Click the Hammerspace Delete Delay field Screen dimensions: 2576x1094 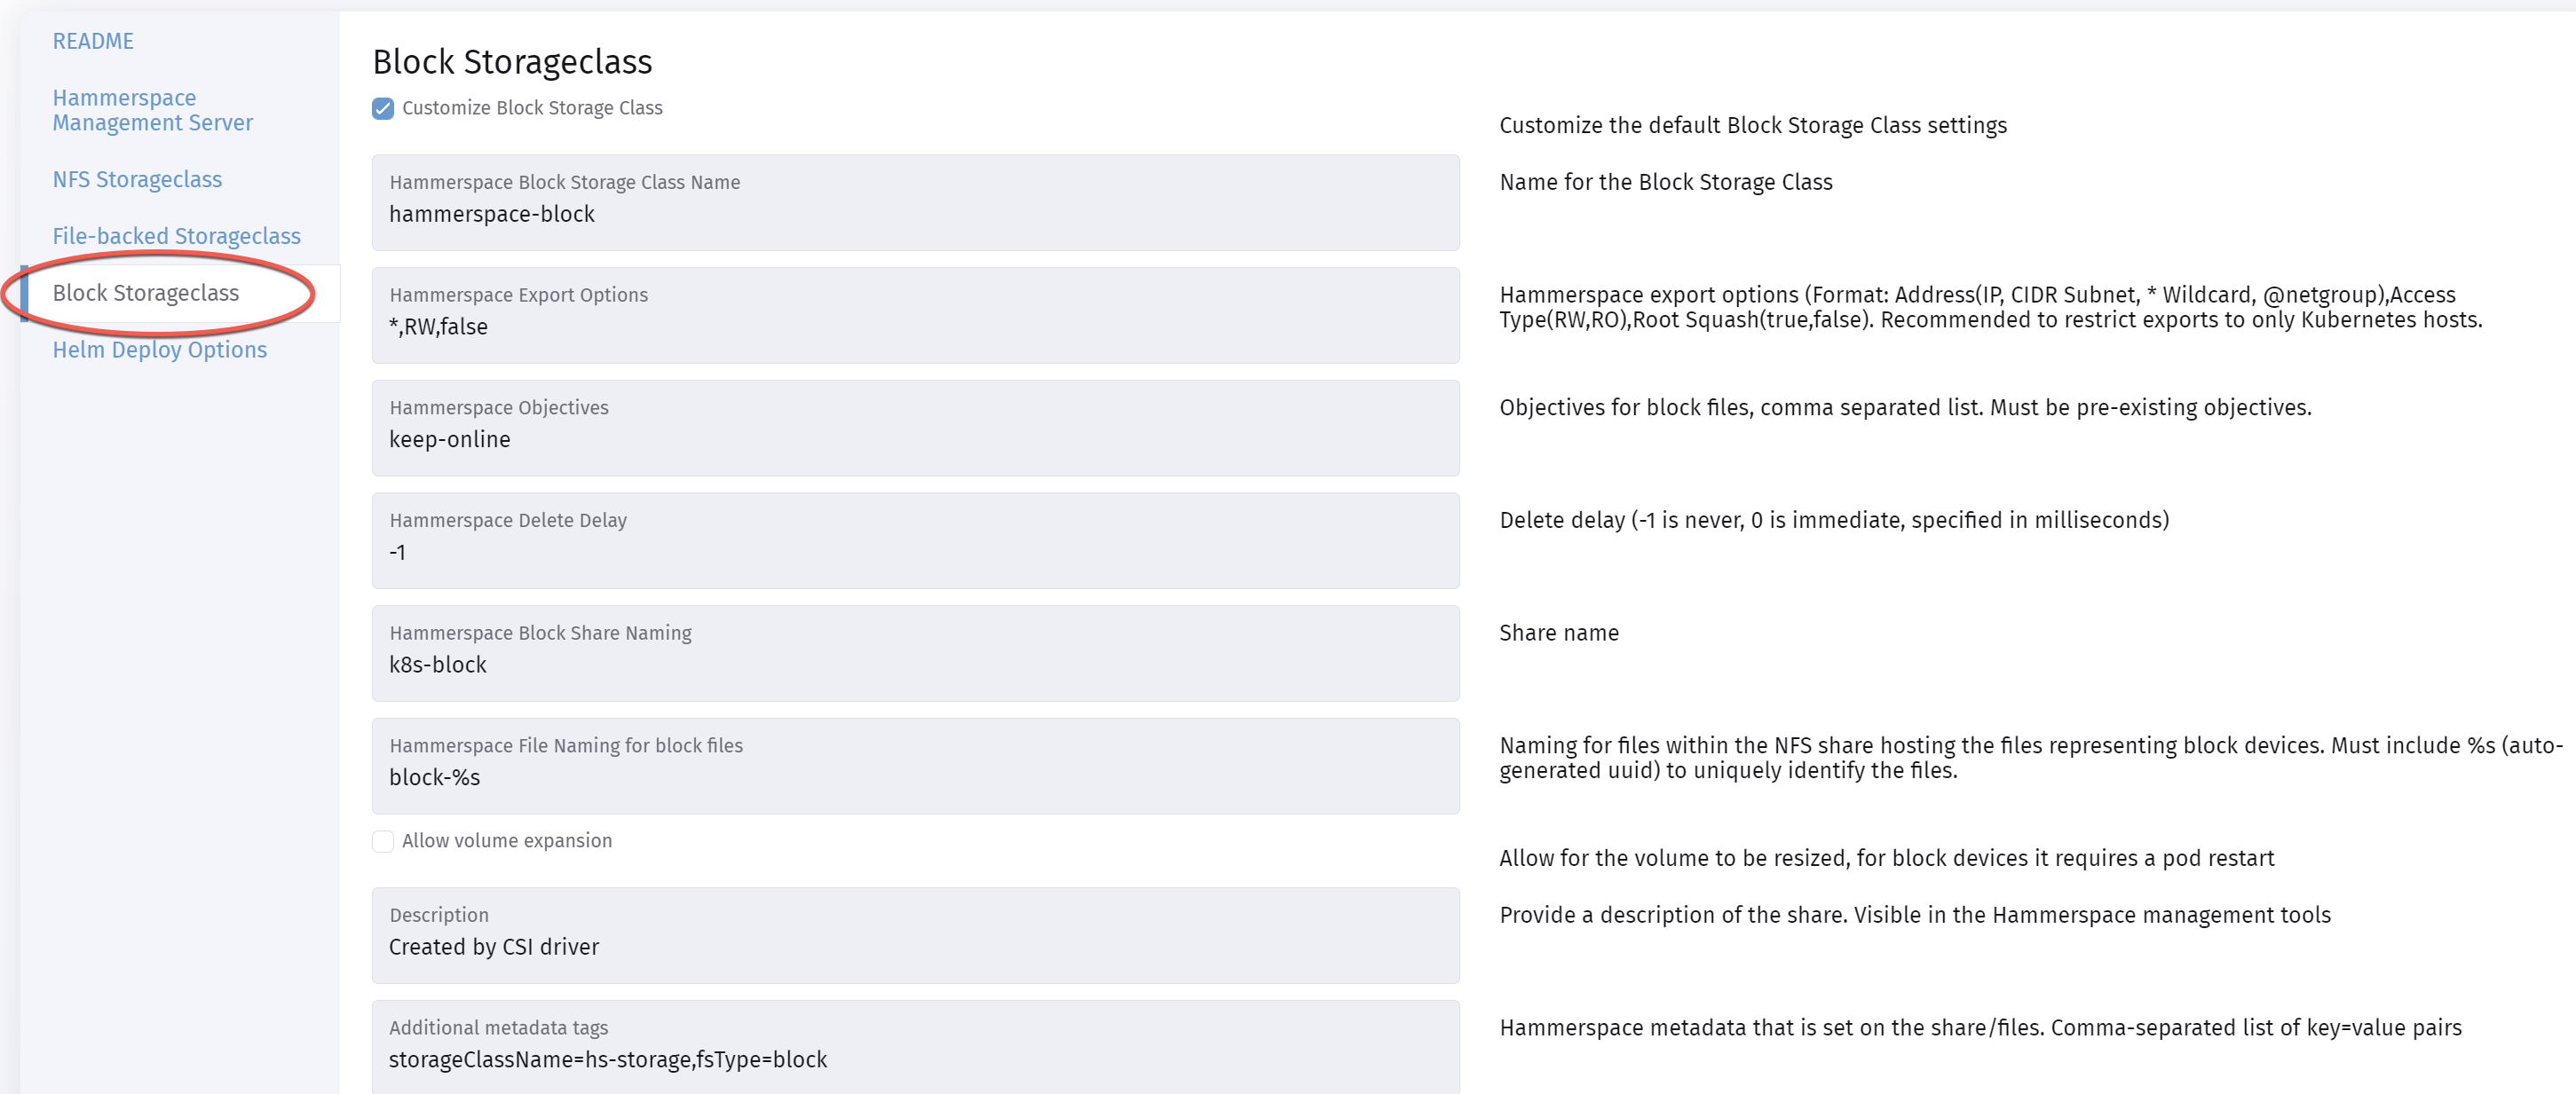914,552
